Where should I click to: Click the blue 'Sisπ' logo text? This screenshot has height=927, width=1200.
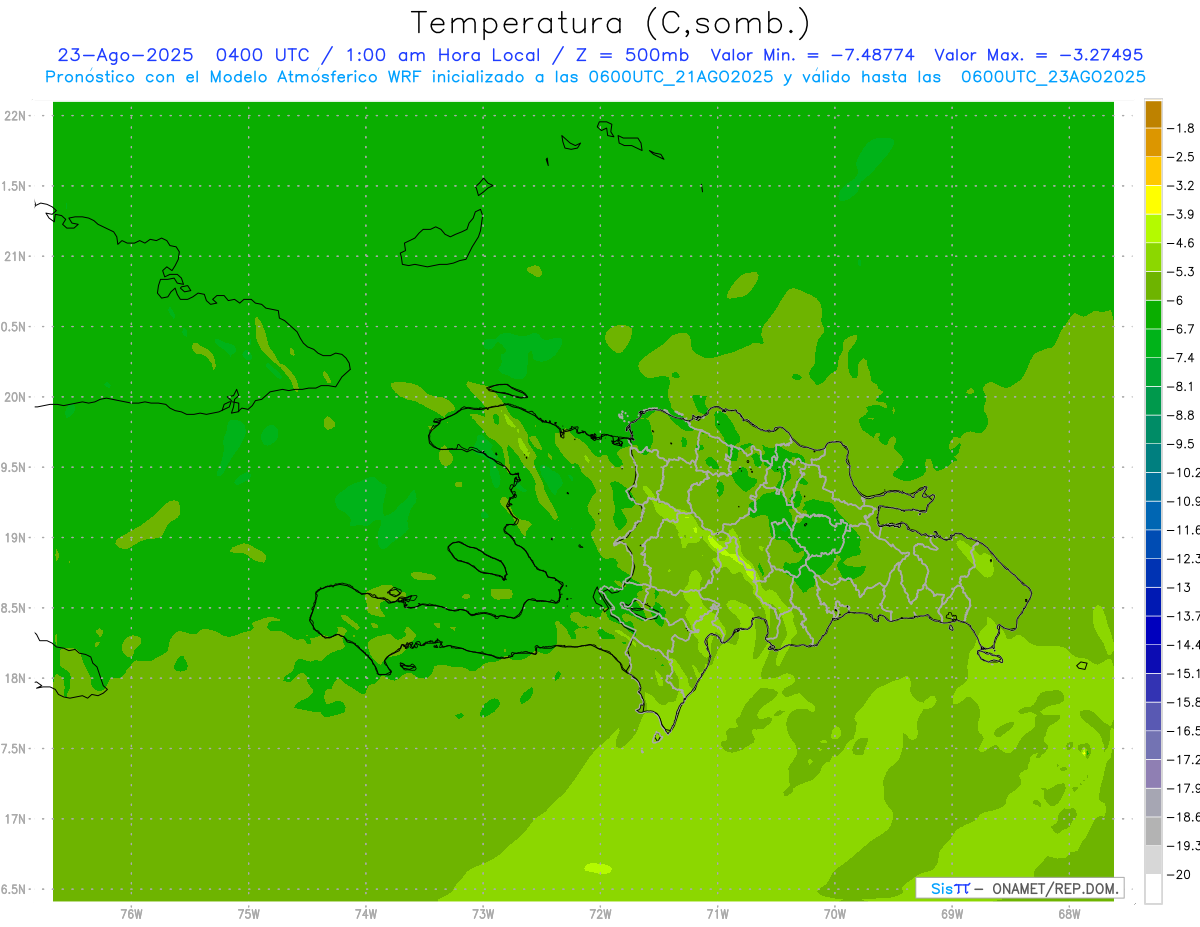[x=950, y=888]
